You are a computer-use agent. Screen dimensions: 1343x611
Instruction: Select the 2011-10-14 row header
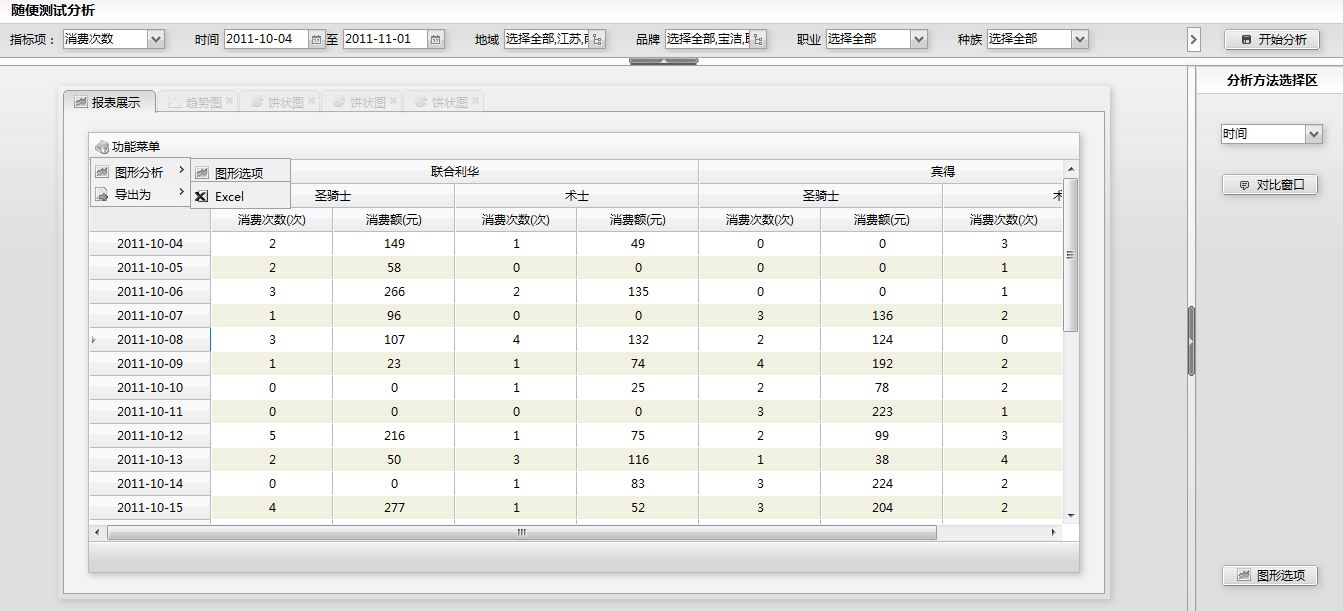pos(150,483)
